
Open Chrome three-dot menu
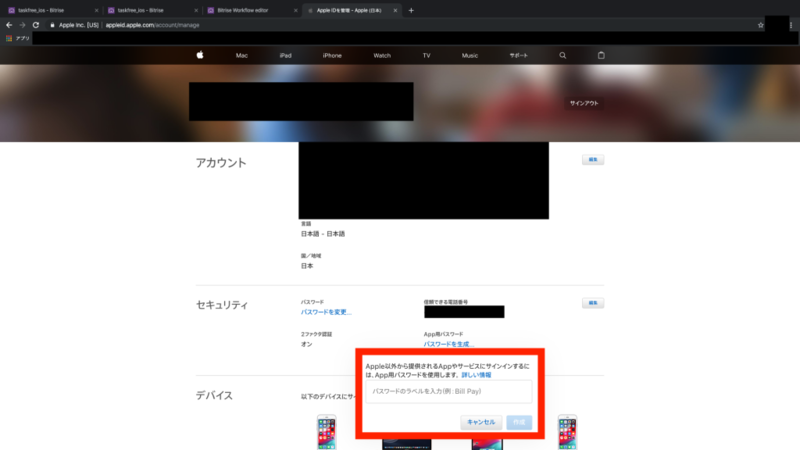(x=791, y=25)
